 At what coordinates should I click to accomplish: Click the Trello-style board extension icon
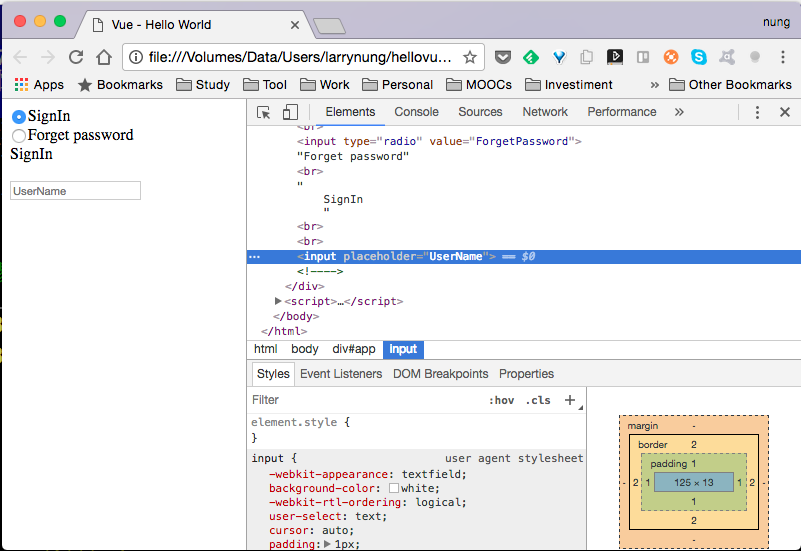click(643, 57)
